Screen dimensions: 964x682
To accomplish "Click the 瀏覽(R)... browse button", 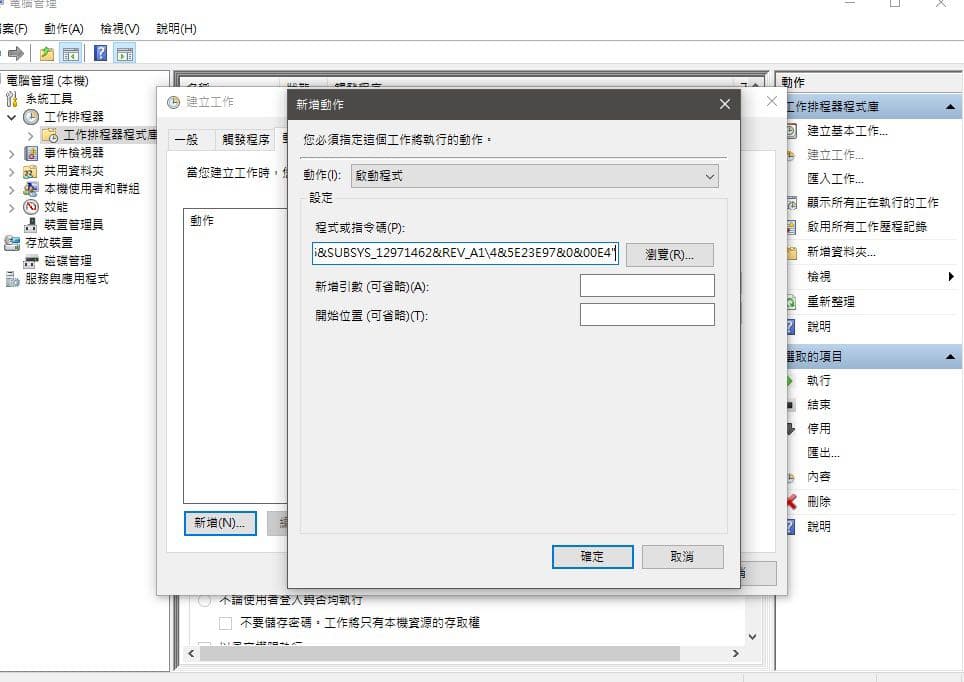I will click(670, 255).
